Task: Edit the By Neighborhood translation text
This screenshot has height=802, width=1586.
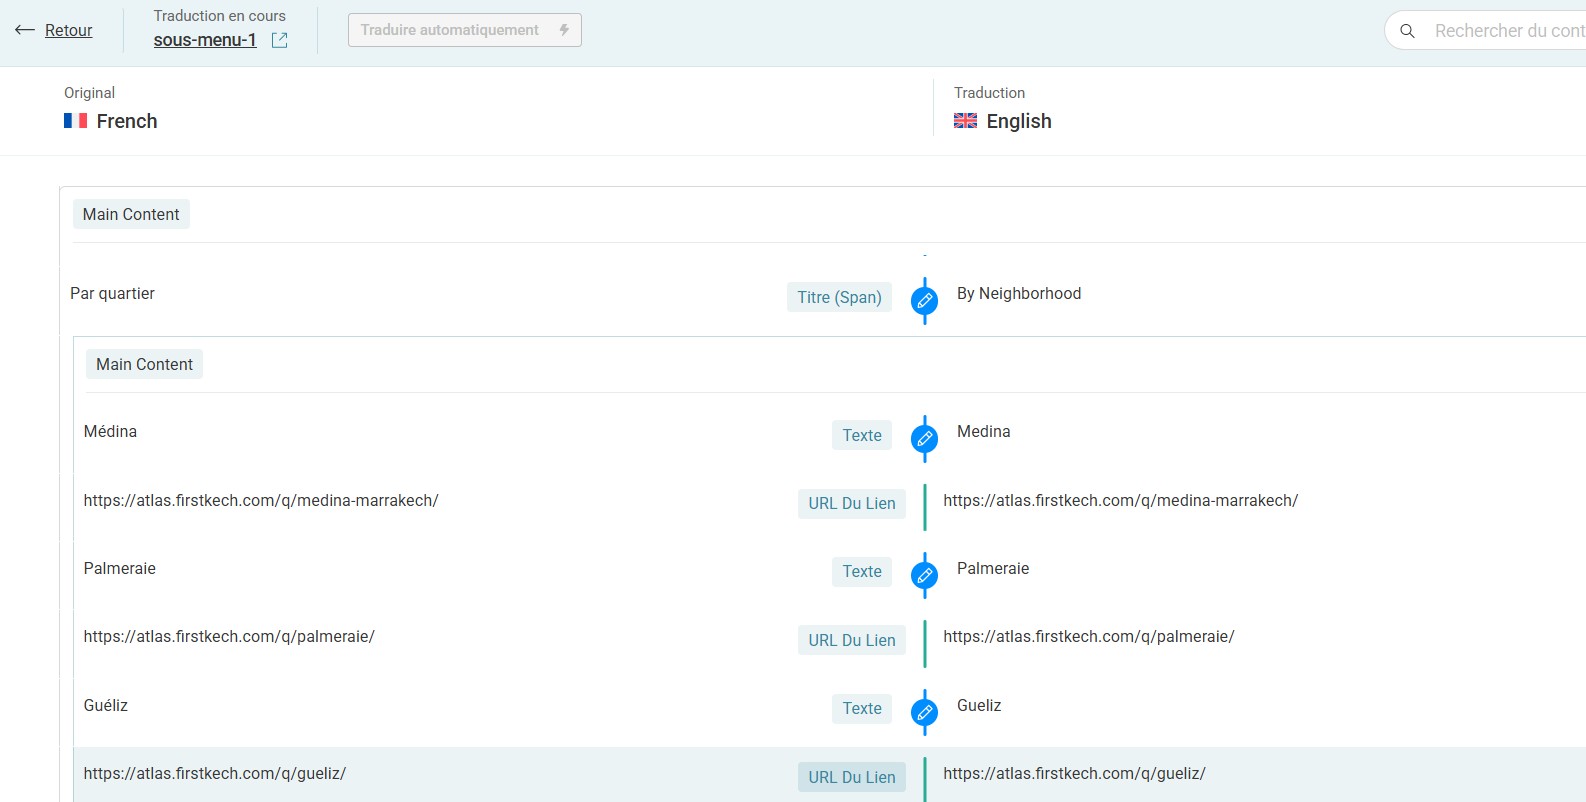Action: click(x=1018, y=293)
